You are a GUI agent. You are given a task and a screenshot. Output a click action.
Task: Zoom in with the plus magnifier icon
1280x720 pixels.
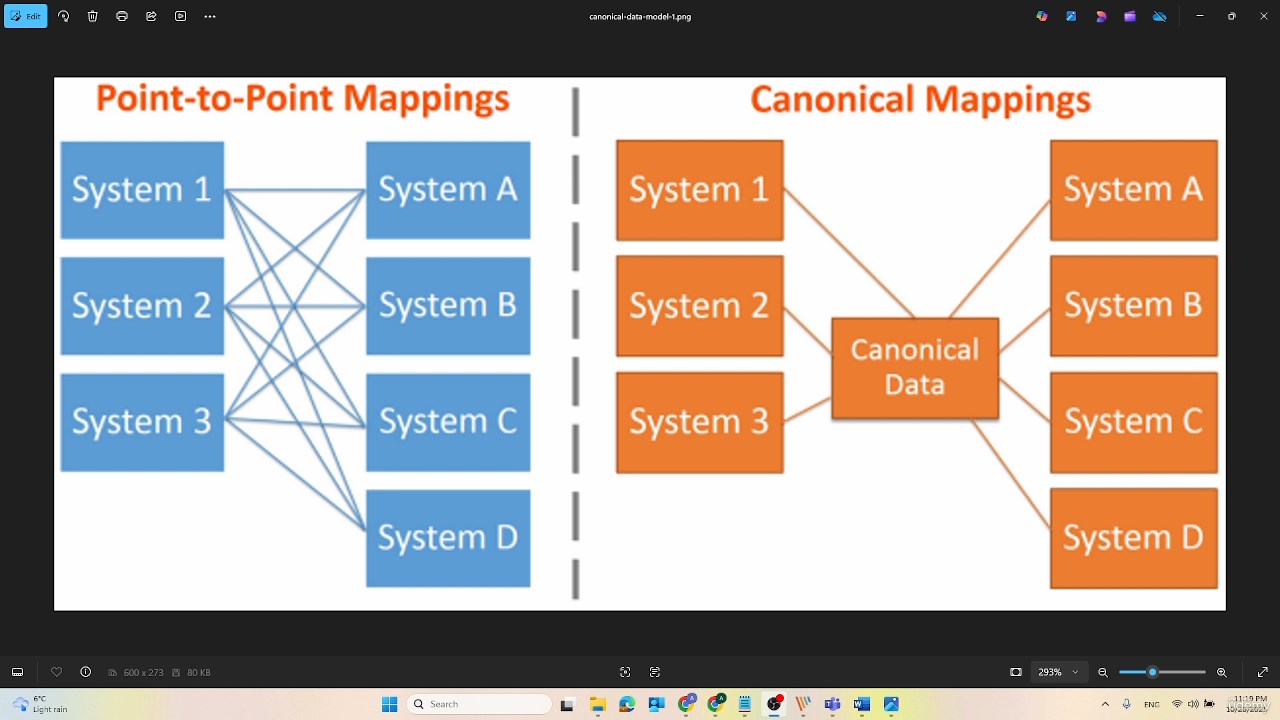pyautogui.click(x=1222, y=672)
